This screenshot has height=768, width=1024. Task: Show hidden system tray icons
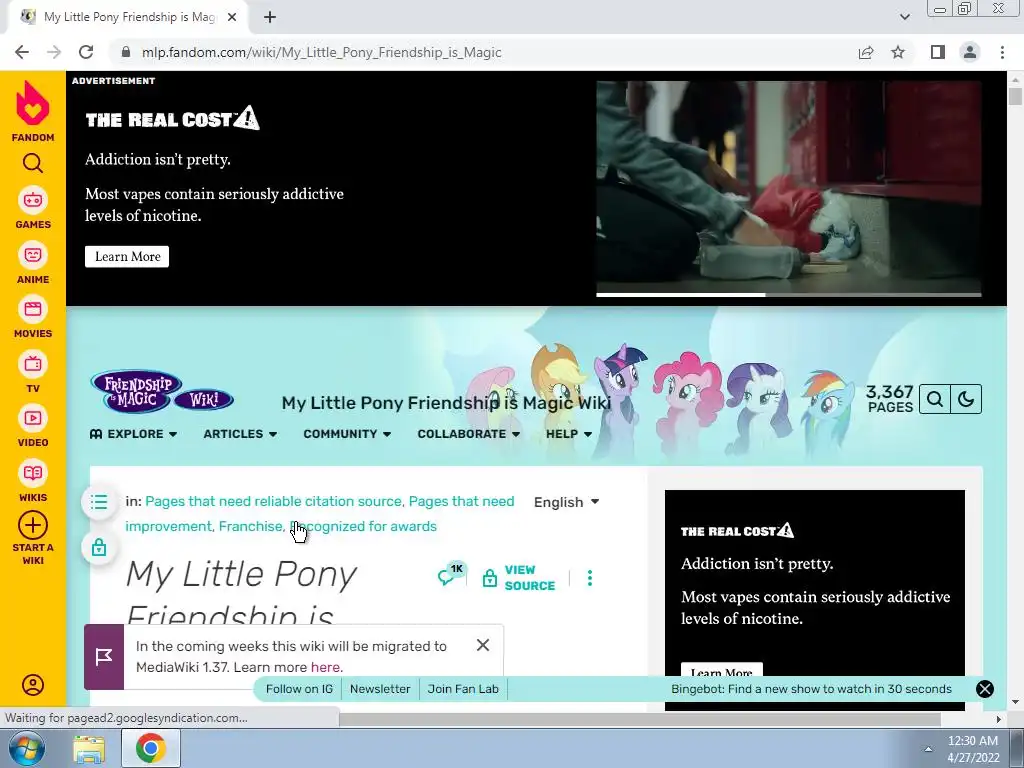(x=928, y=749)
